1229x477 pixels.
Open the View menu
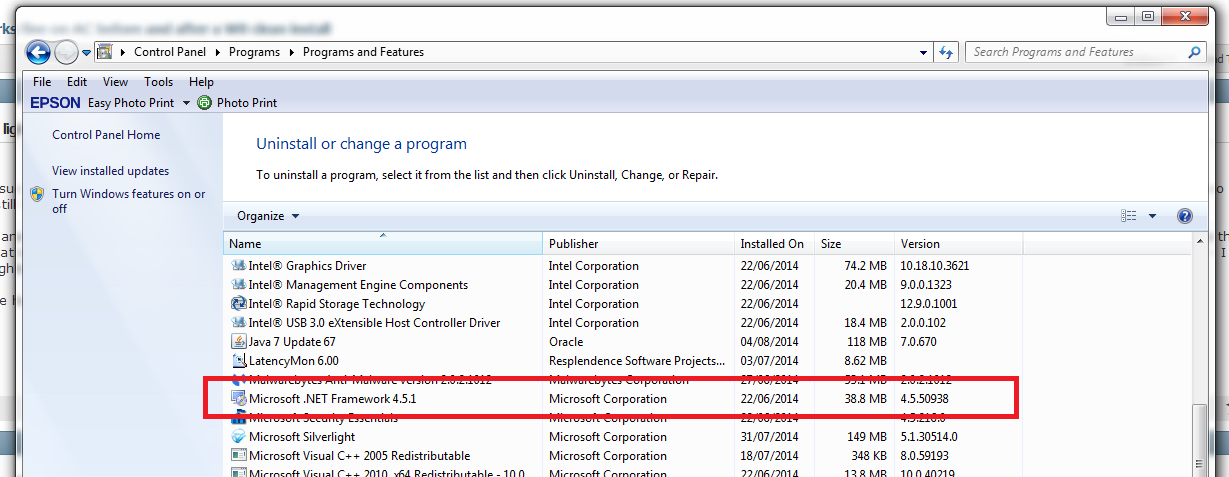click(x=115, y=82)
